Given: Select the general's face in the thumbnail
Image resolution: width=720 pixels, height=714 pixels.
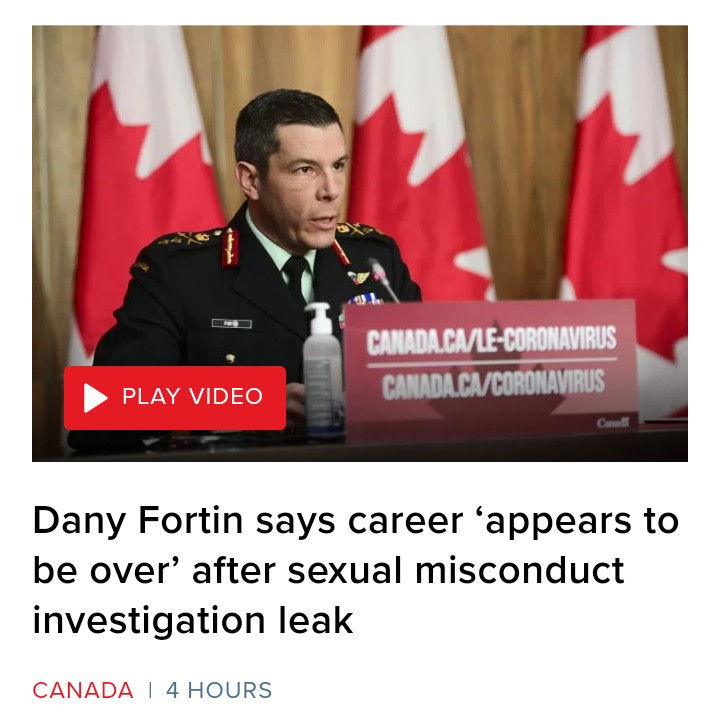Looking at the screenshot, I should point(305,184).
